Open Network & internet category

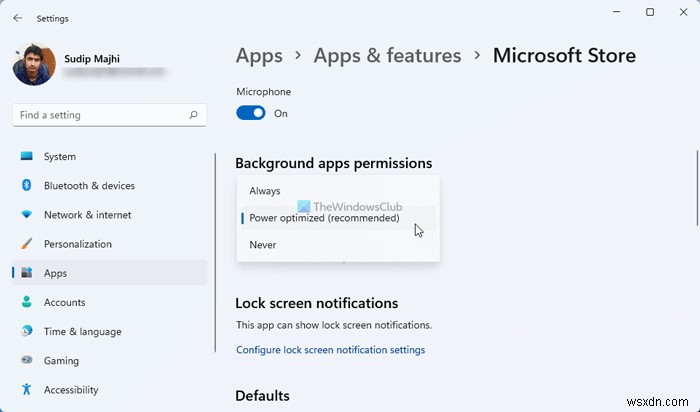109,215
